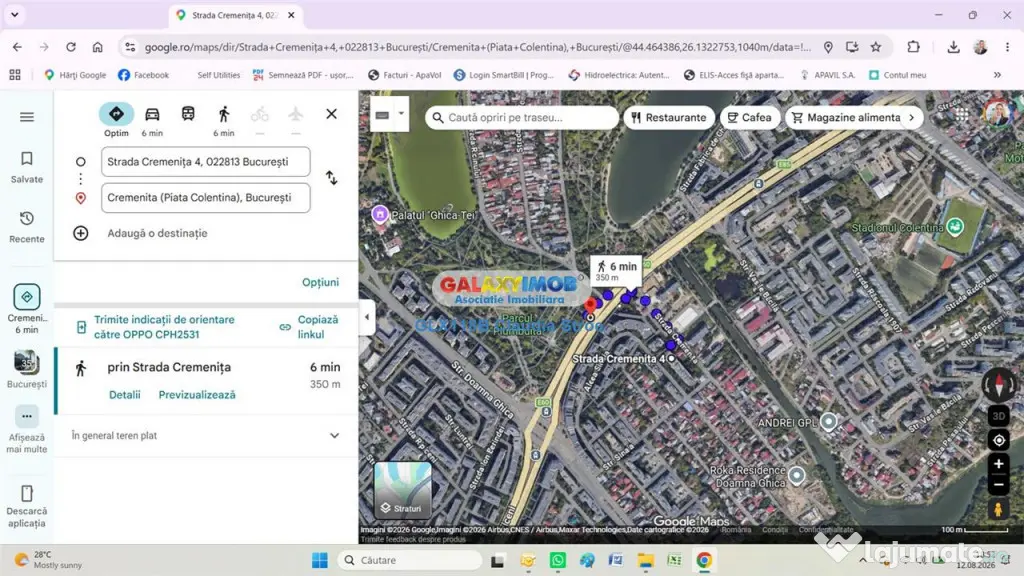This screenshot has width=1024, height=576.
Task: Filter by Restaurante chip
Action: tap(669, 118)
